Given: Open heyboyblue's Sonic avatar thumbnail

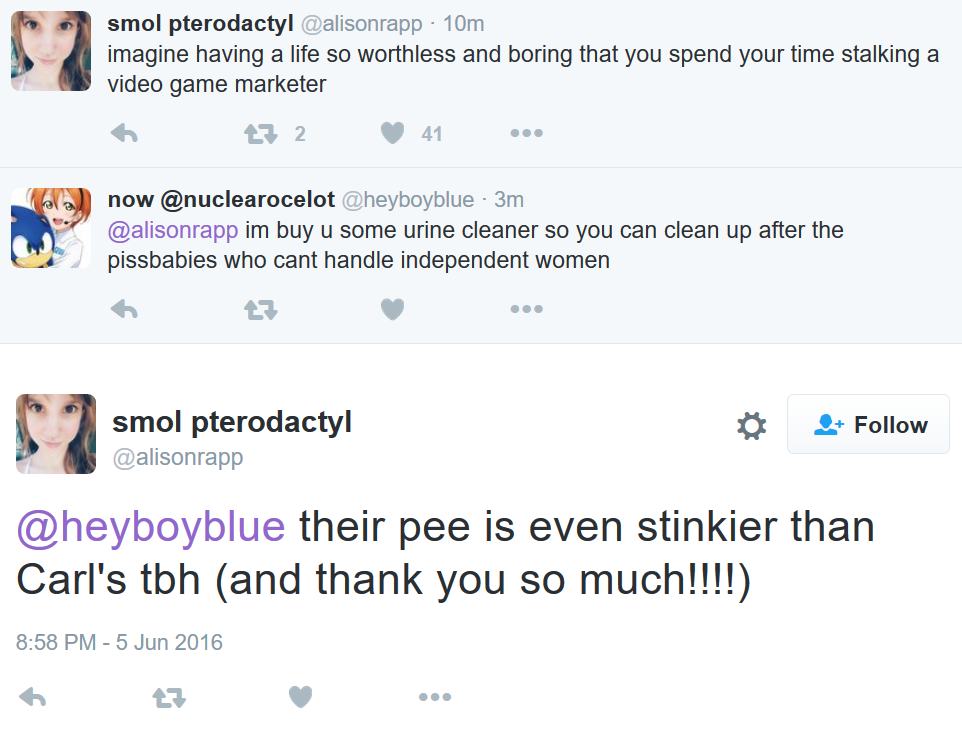Looking at the screenshot, I should pos(51,228).
